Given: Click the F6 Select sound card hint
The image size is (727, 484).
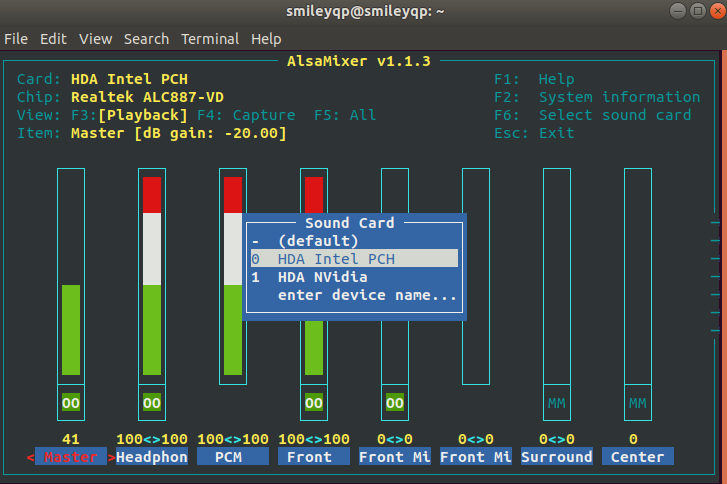Looking at the screenshot, I should pos(593,115).
